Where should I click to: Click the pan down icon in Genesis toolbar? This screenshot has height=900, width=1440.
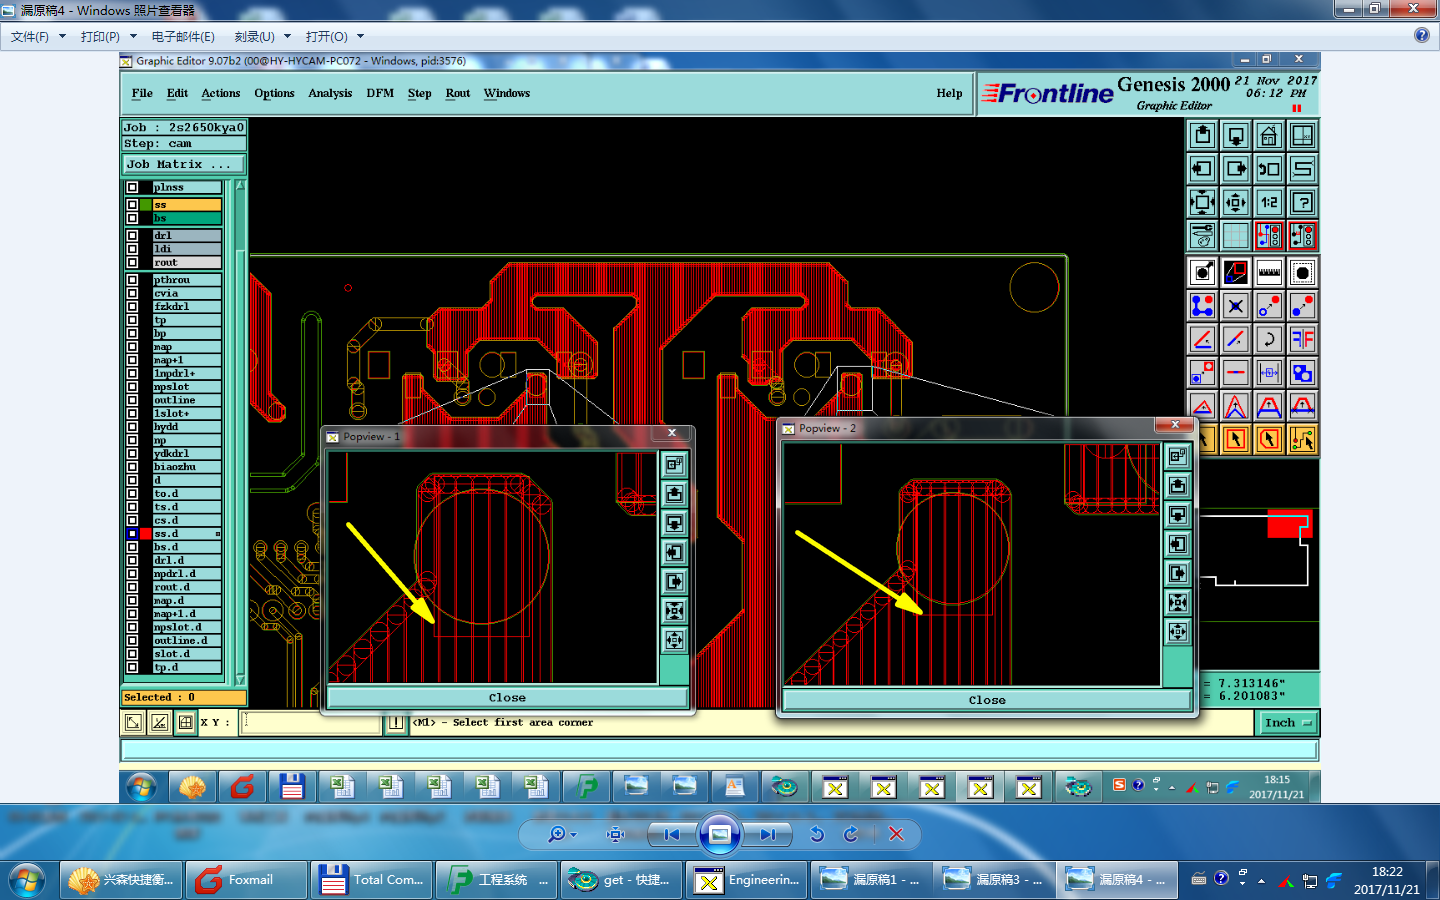click(x=1236, y=135)
